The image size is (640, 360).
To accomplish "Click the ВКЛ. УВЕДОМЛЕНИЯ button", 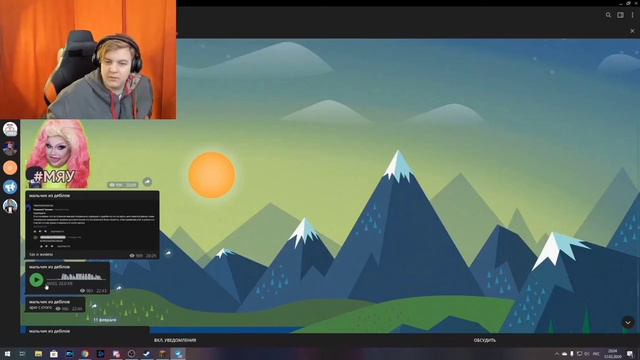I will coord(175,340).
